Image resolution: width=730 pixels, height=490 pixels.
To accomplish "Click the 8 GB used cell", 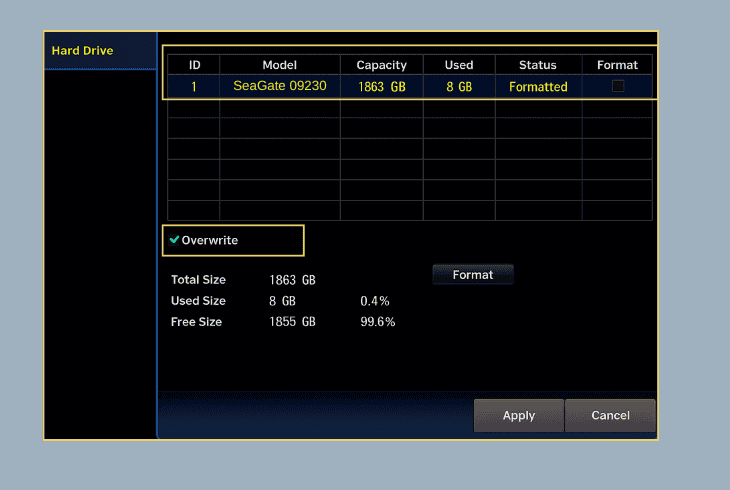I will pyautogui.click(x=459, y=86).
